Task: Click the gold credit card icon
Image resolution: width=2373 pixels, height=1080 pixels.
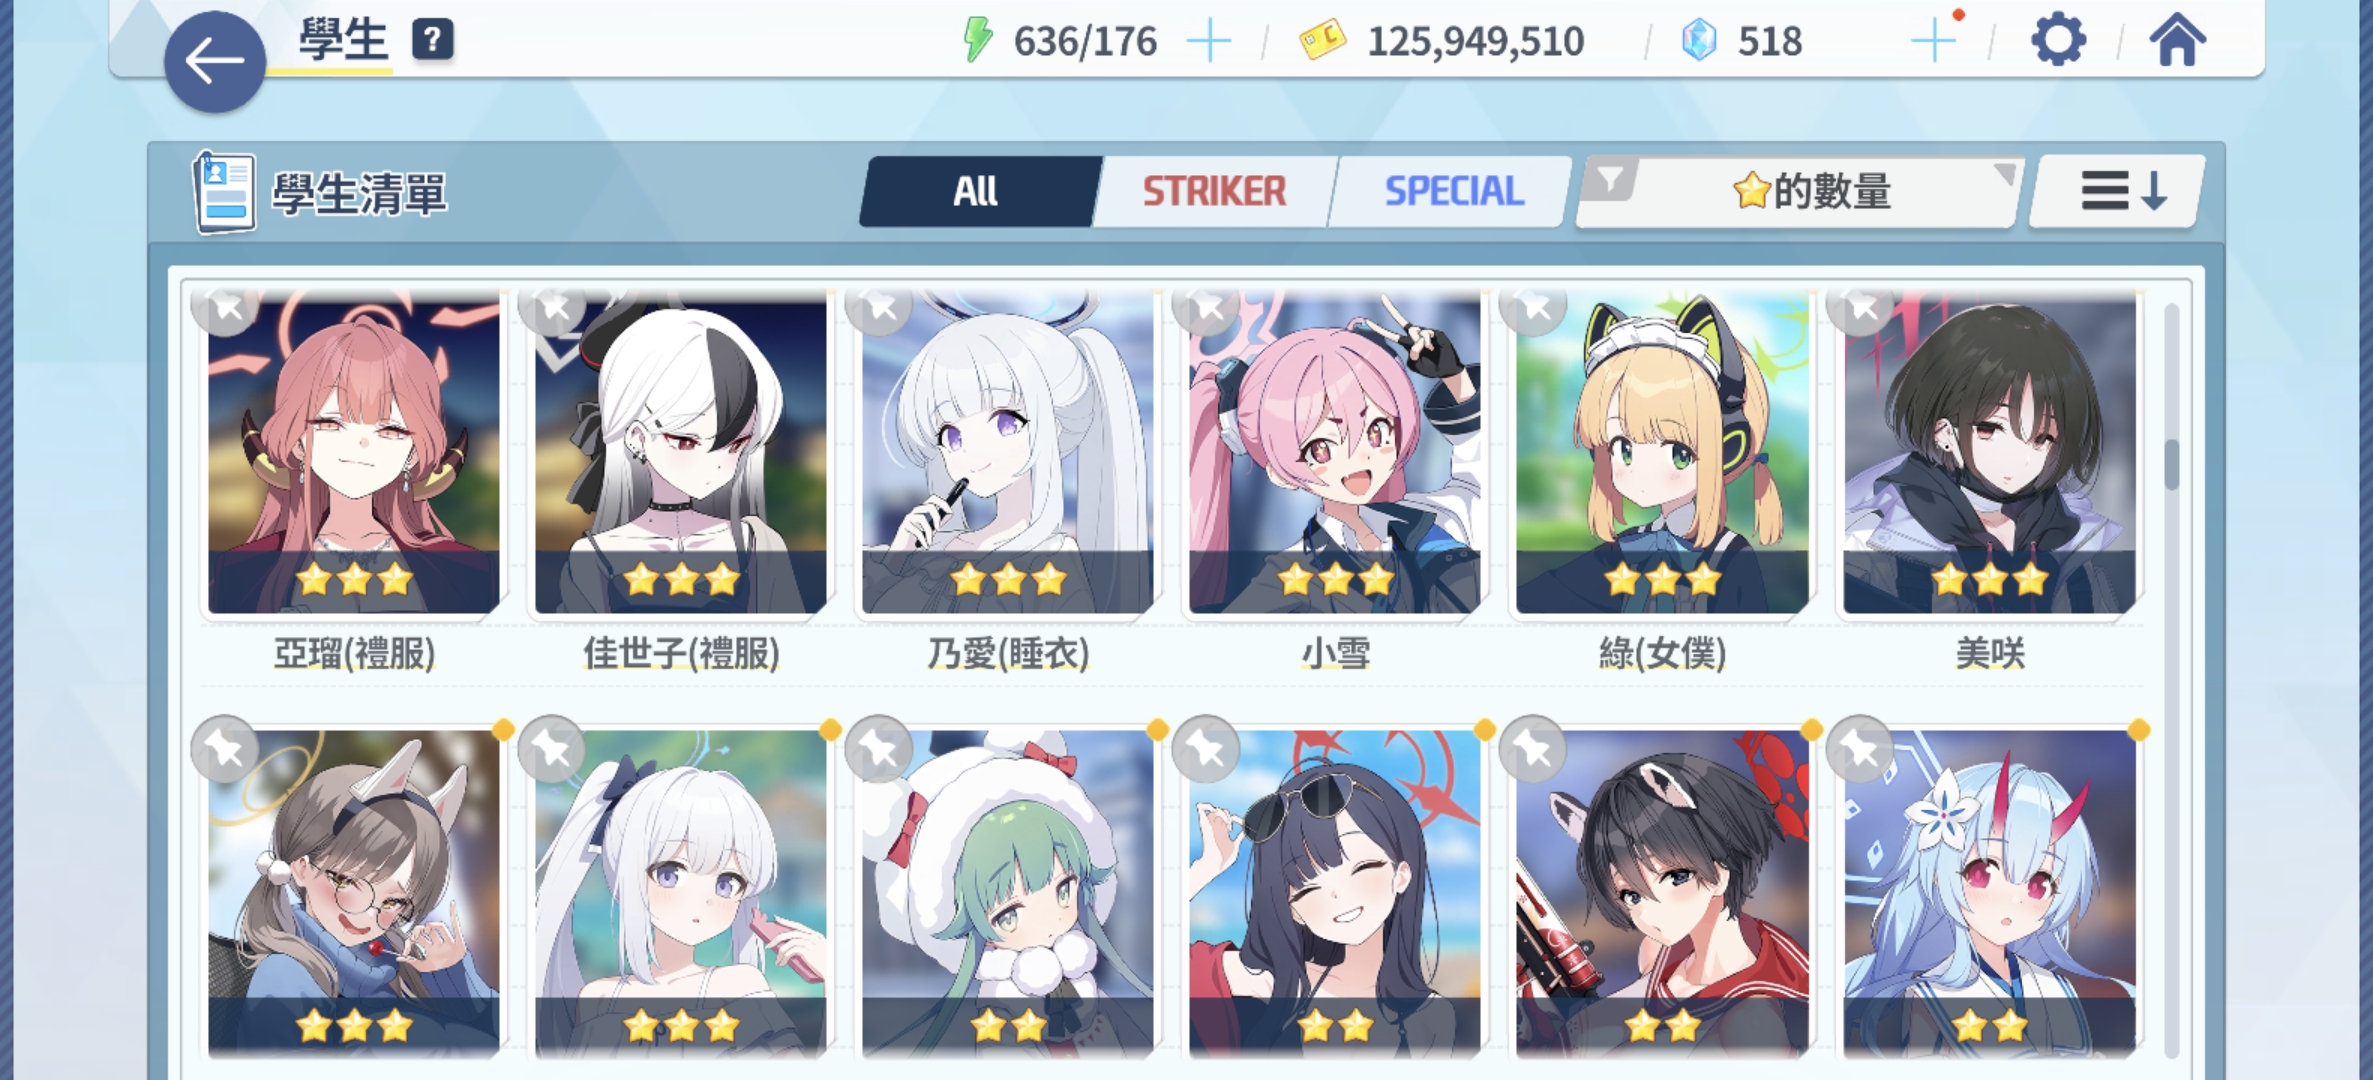Action: pyautogui.click(x=1322, y=41)
